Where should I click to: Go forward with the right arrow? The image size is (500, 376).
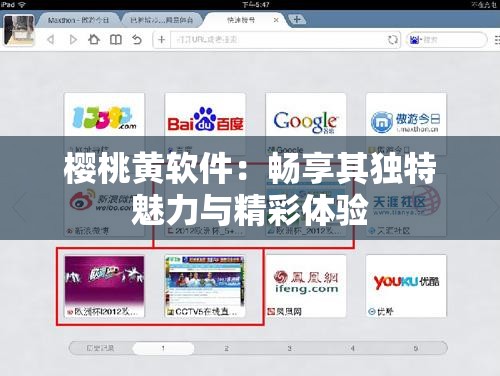tap(73, 40)
